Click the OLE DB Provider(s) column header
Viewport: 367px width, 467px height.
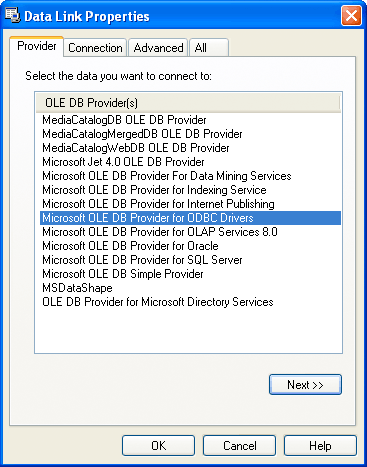click(188, 103)
